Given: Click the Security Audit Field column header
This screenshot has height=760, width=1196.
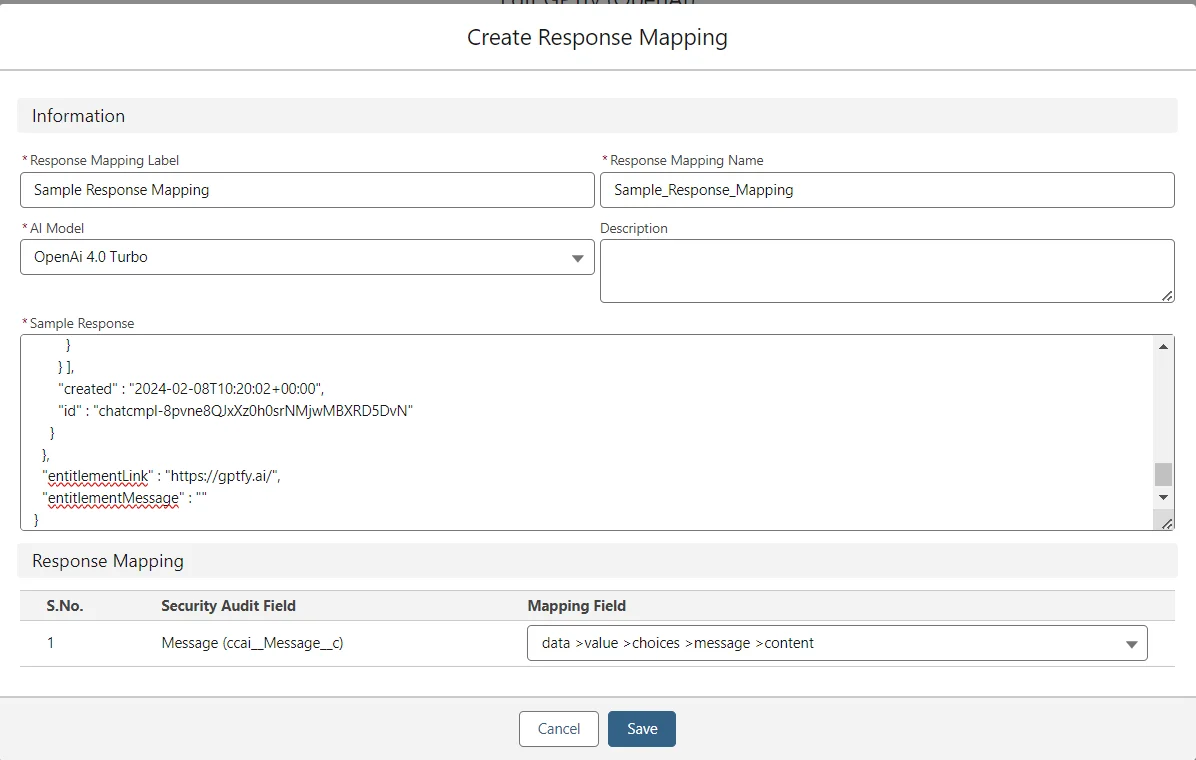Looking at the screenshot, I should point(228,606).
